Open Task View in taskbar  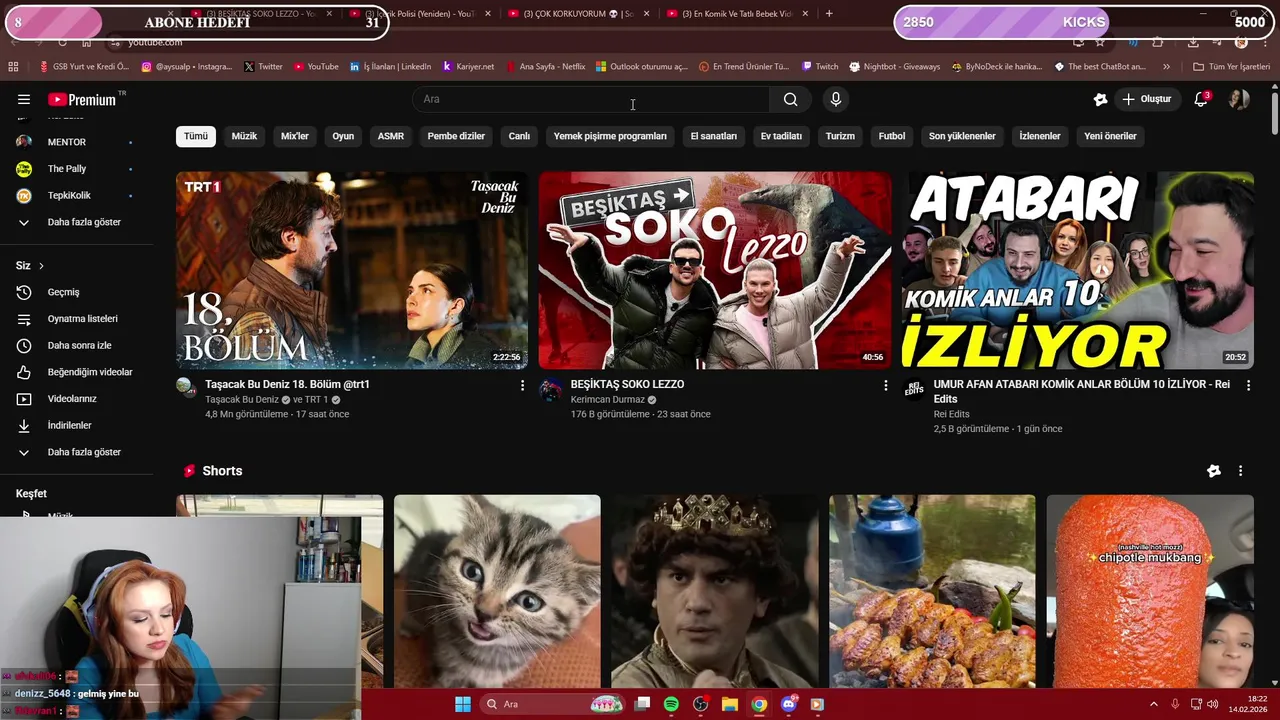pyautogui.click(x=642, y=704)
